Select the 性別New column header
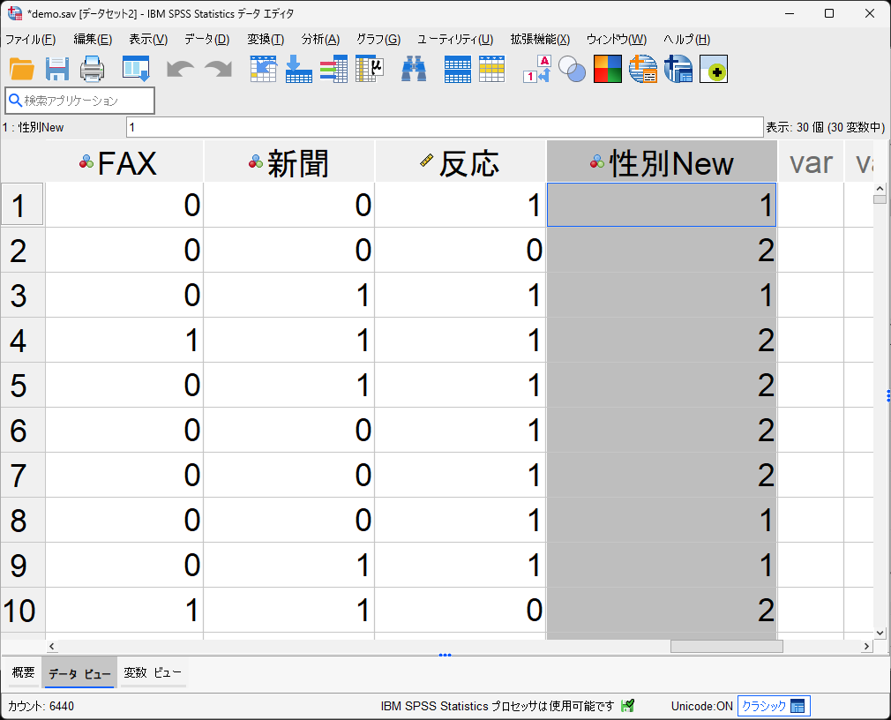891x720 pixels. pyautogui.click(x=662, y=163)
